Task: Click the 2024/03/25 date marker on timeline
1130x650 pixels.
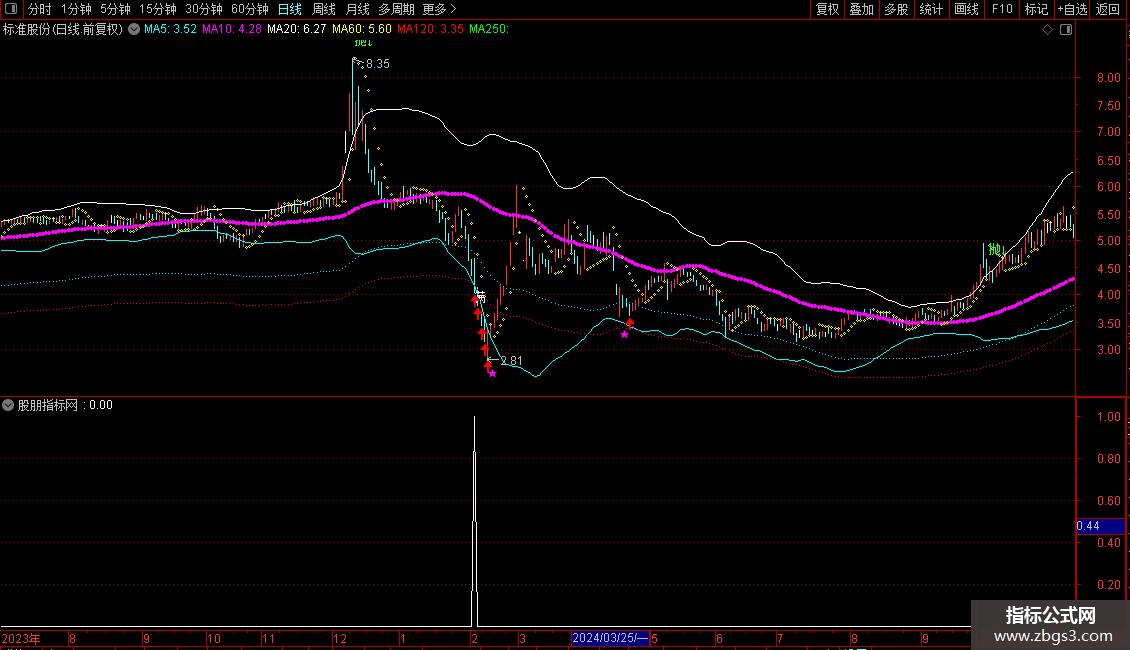Action: click(610, 638)
